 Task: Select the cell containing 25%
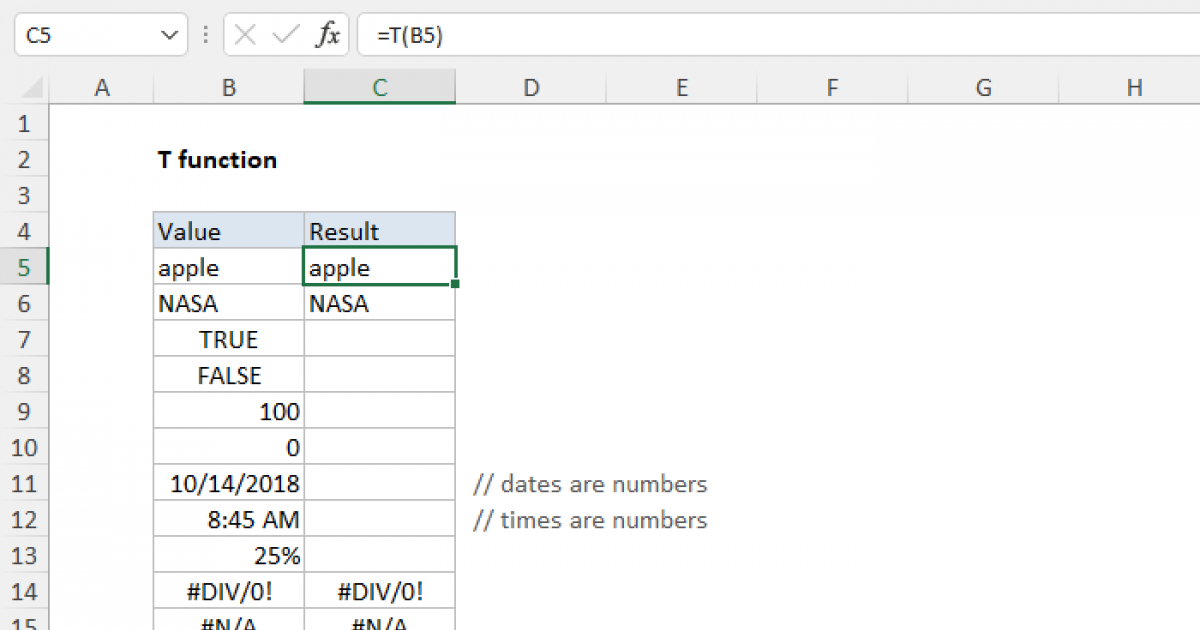tap(229, 556)
